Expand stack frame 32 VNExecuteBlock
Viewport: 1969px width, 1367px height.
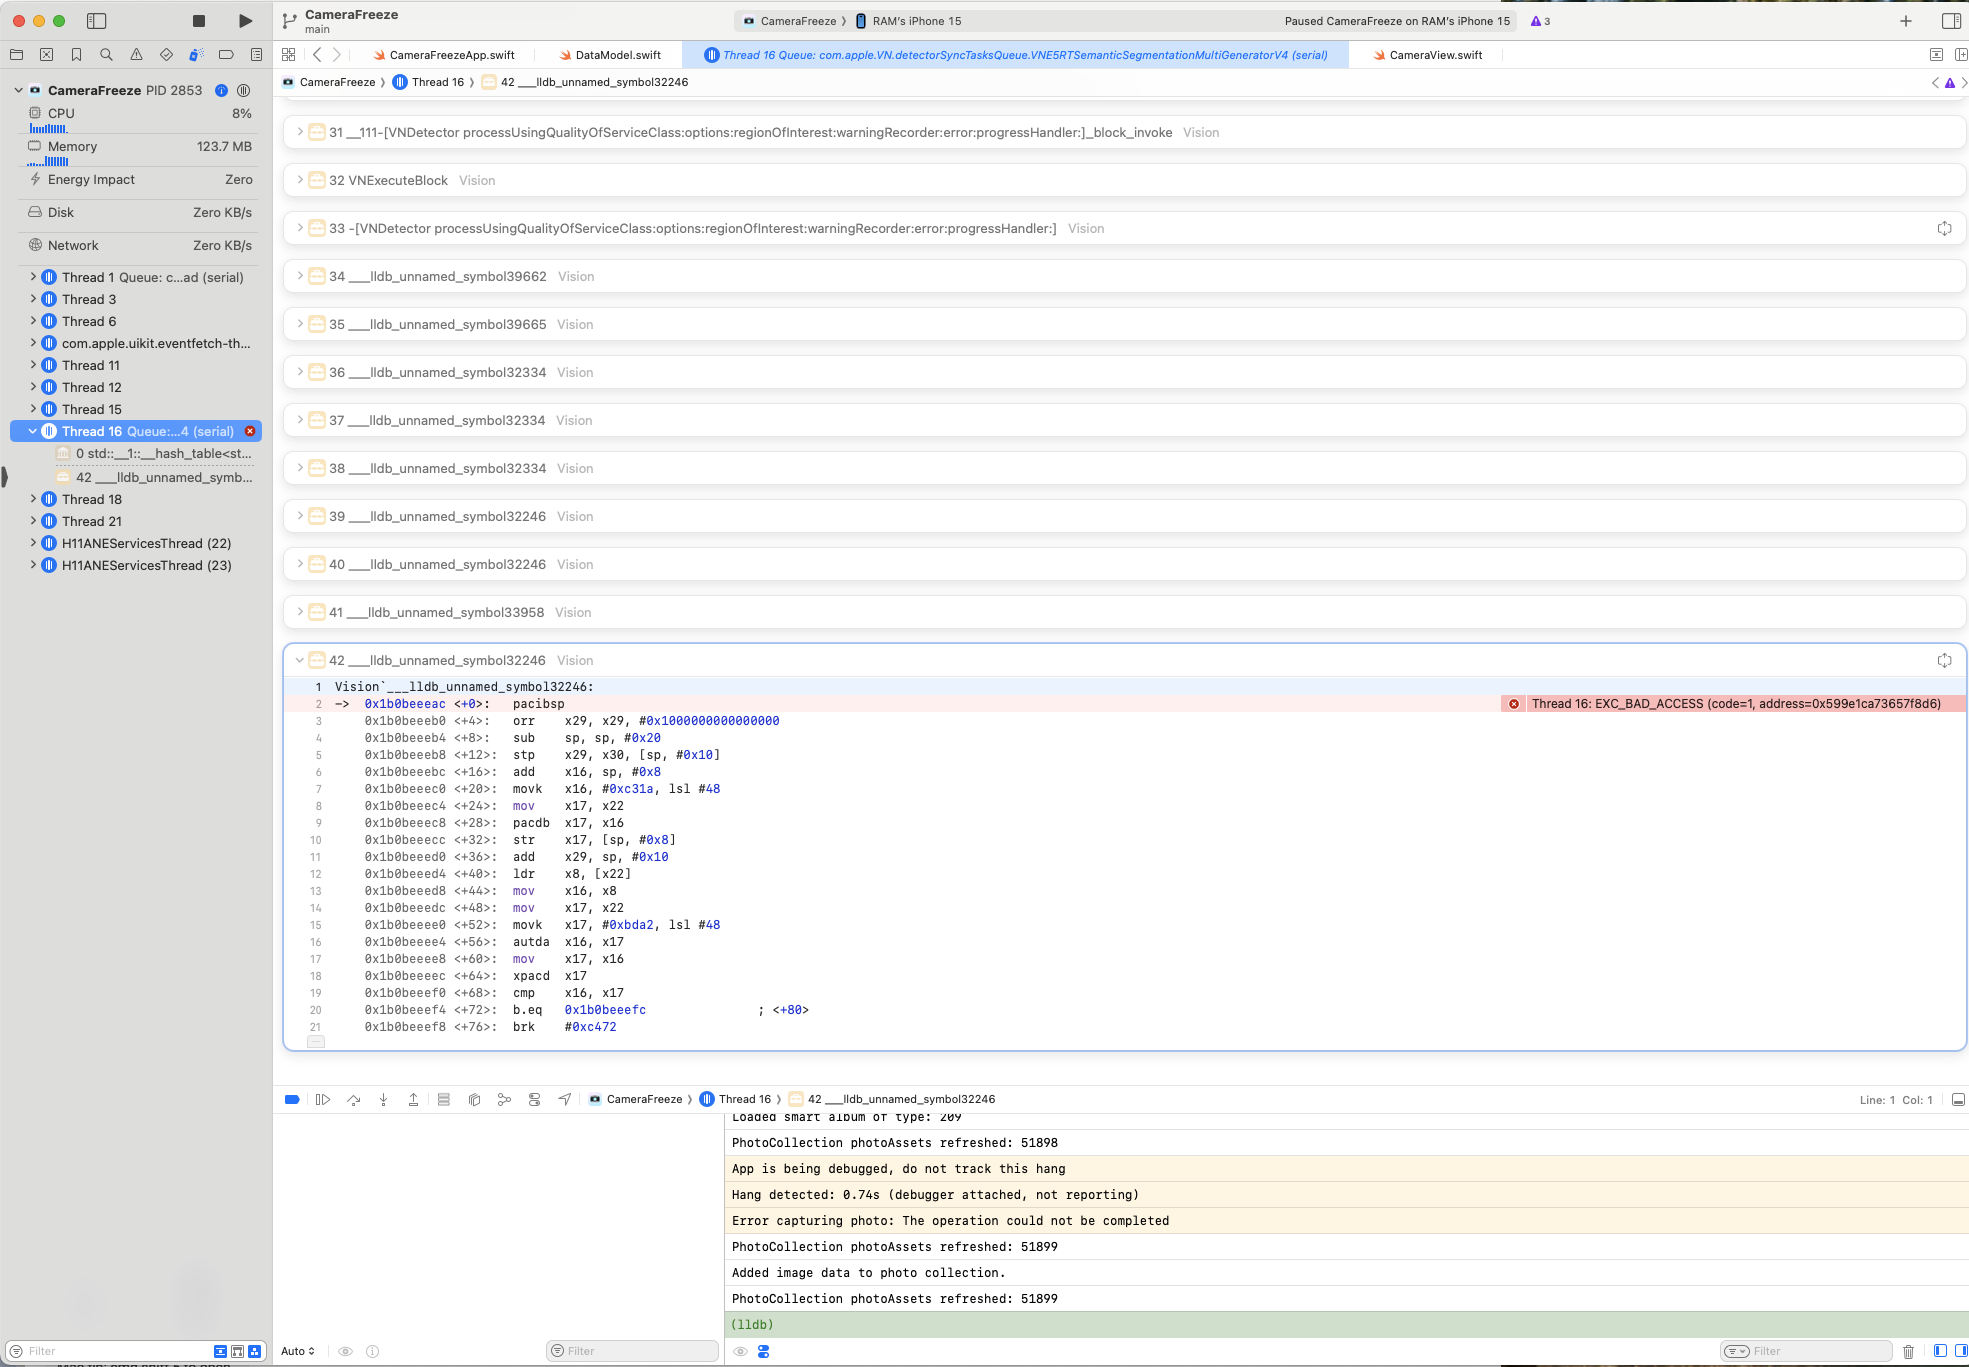(x=300, y=180)
